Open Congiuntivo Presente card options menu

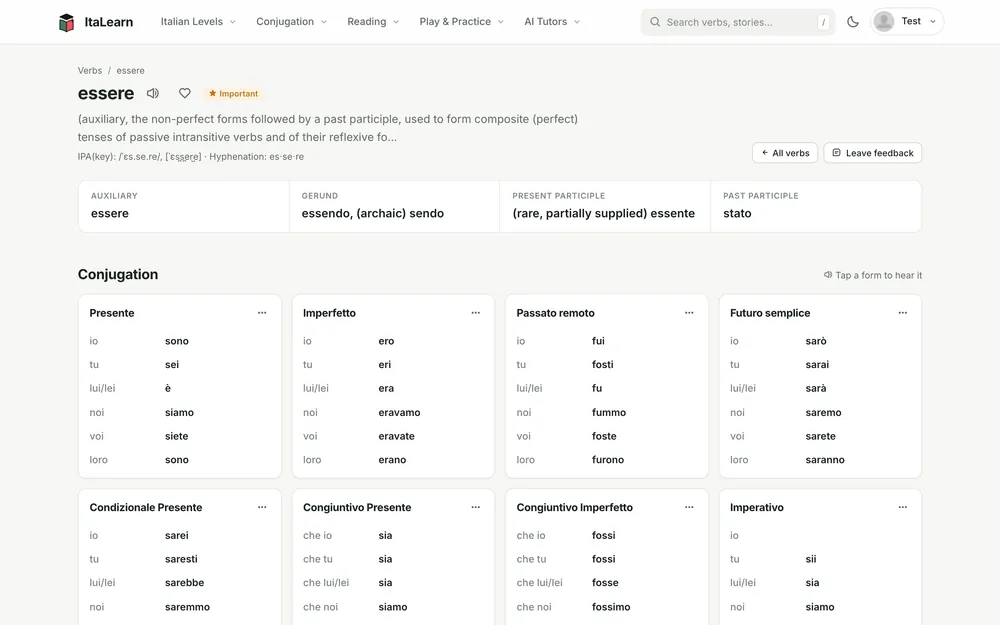pos(476,507)
